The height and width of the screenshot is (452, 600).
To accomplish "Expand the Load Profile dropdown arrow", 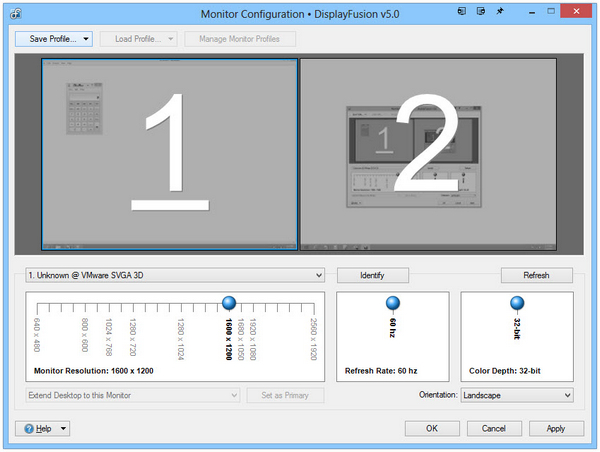I will point(171,39).
